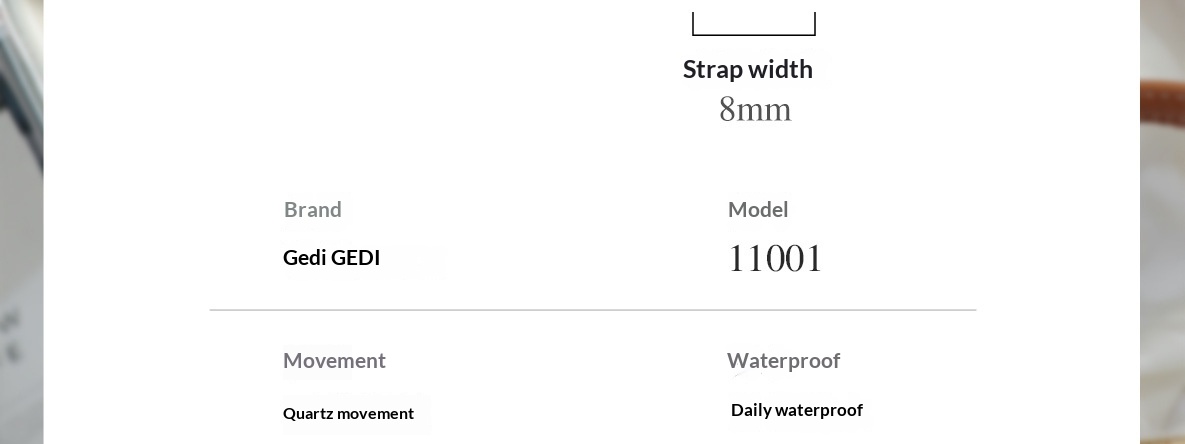
Task: Click the word "Daily"
Action: pos(750,410)
